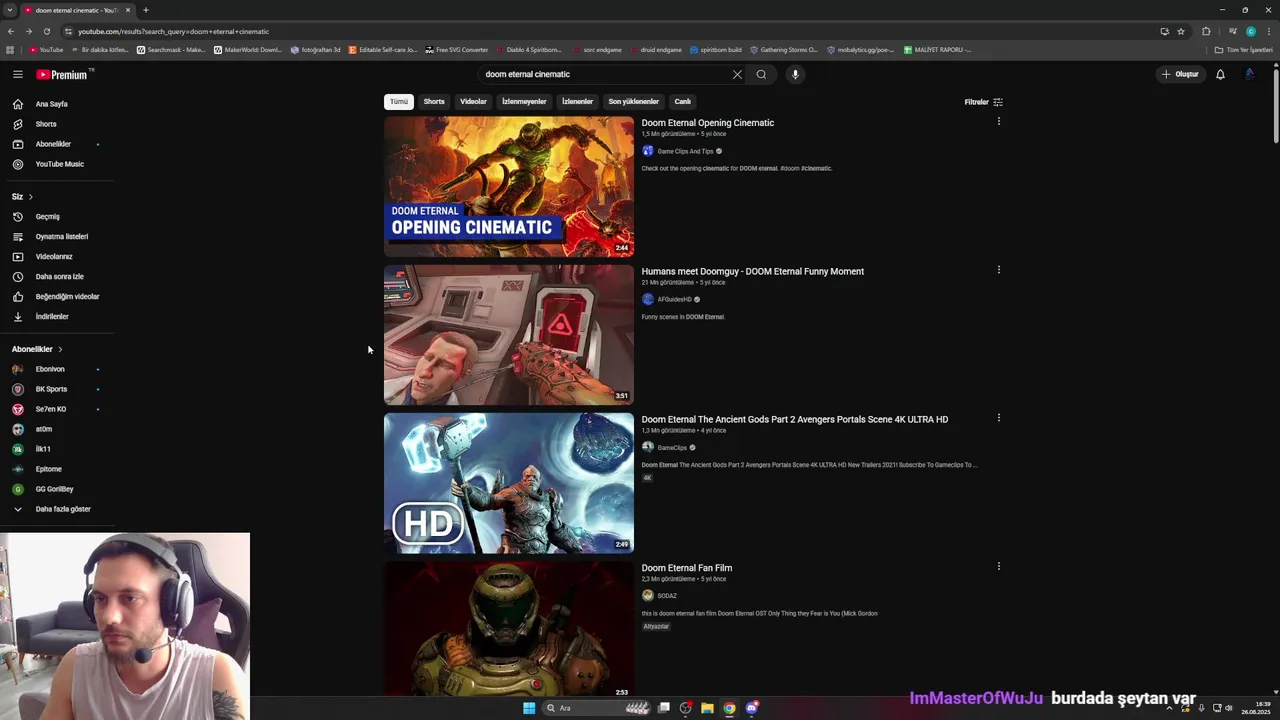Viewport: 1280px width, 720px height.
Task: Open more options for Opening Cinematic video
Action: 998,122
